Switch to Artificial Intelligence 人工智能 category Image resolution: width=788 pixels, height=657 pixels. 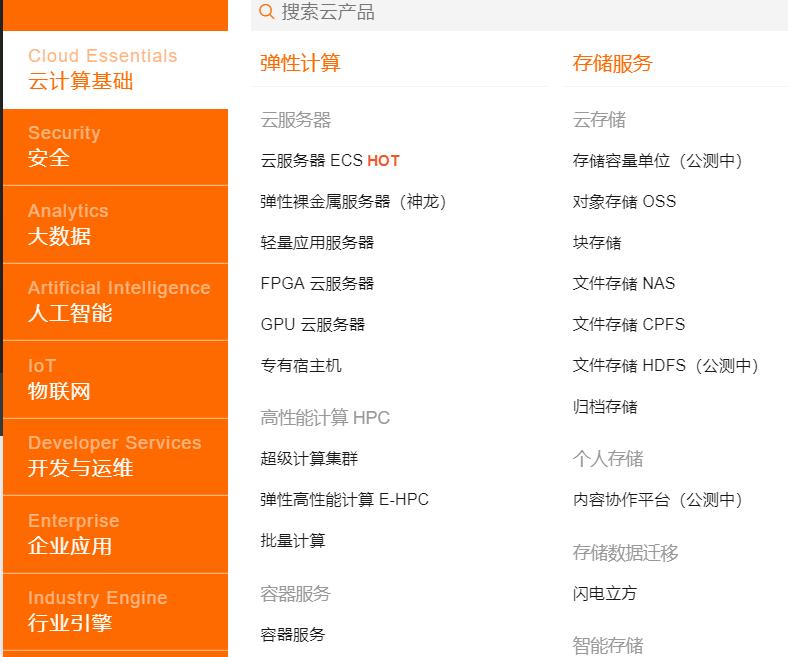[x=116, y=302]
